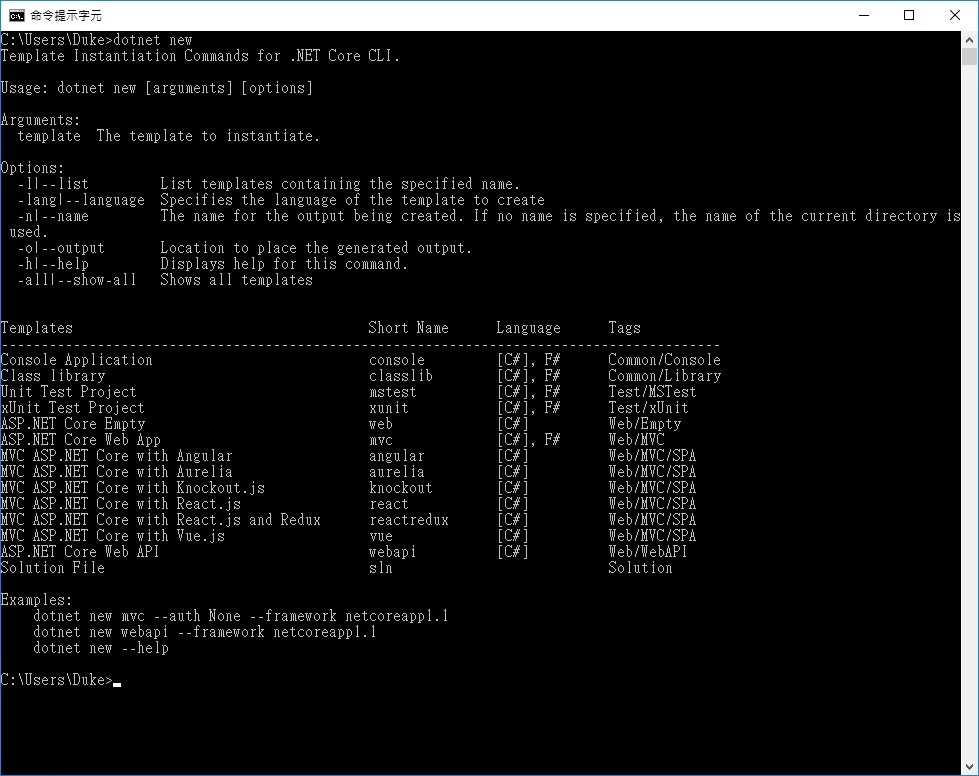
Task: Click 'dotnet new mvc --auth None' example
Action: [240, 616]
